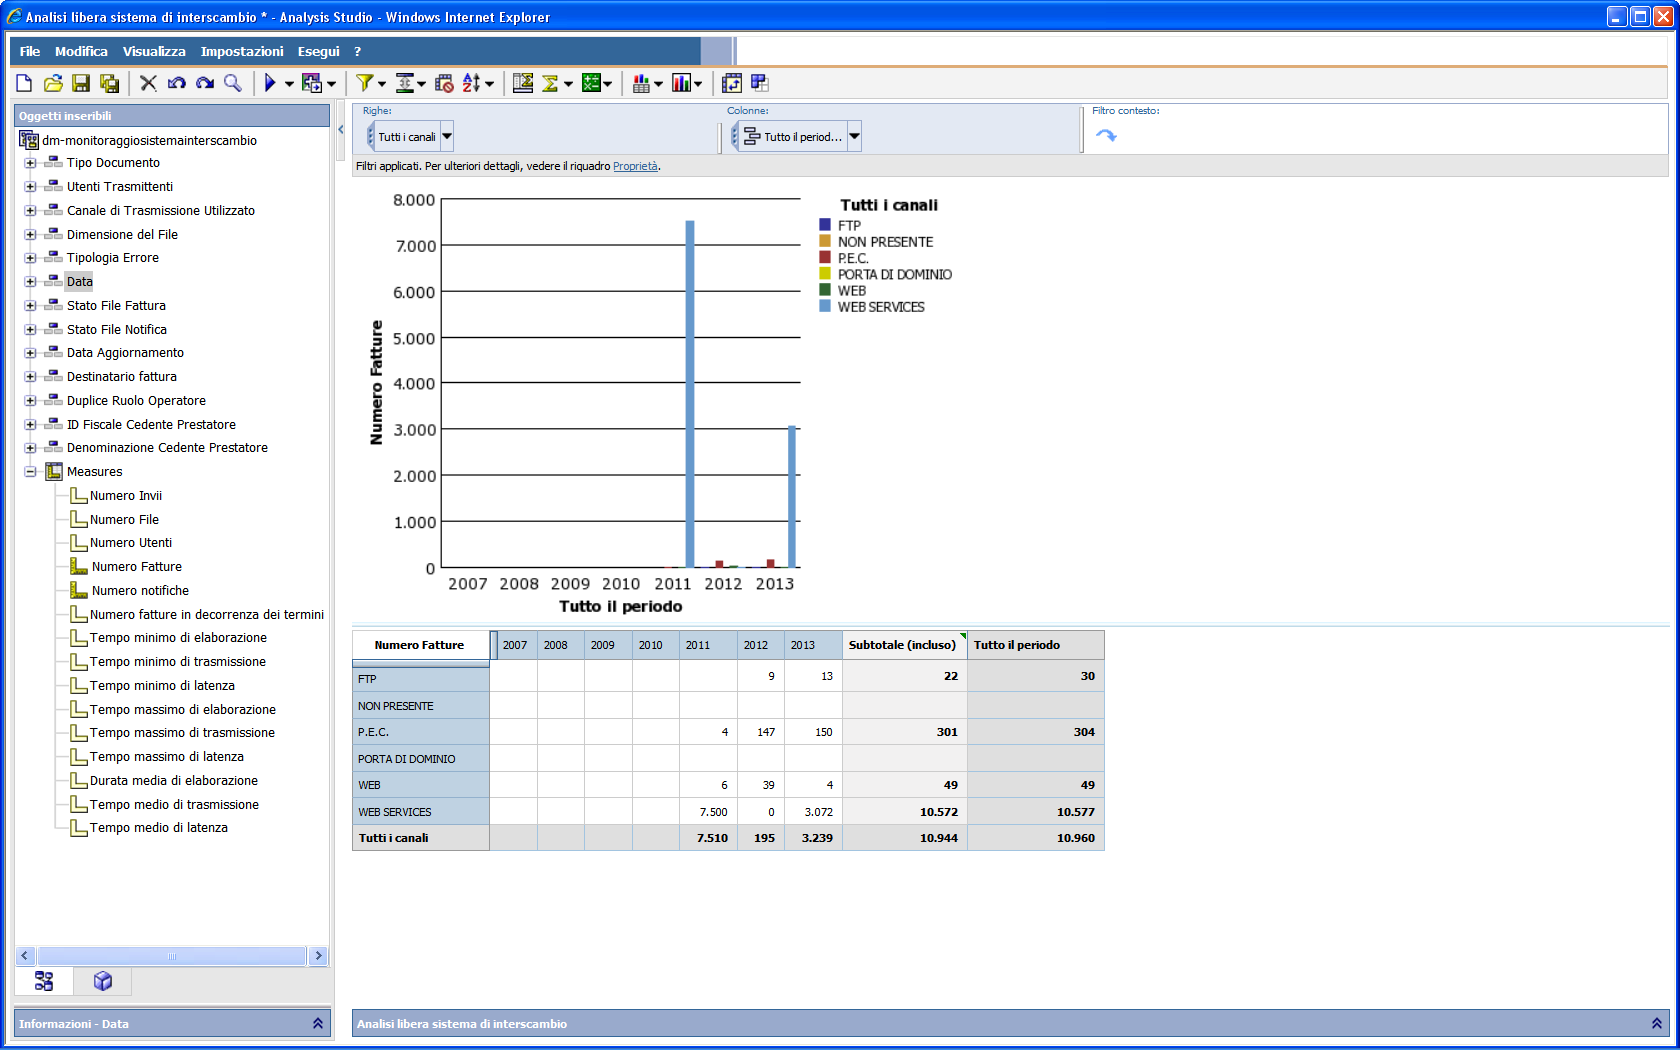Open Tutto il periodo columns dropdown arrow
Image resolution: width=1680 pixels, height=1050 pixels.
click(x=854, y=136)
